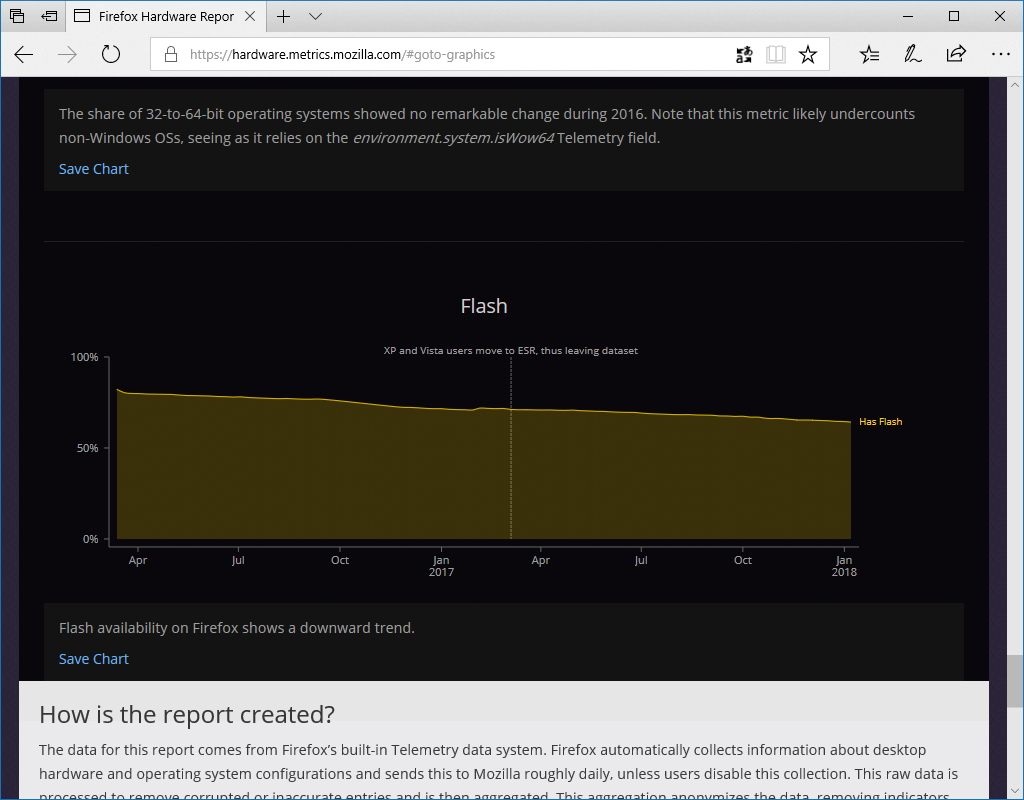Toggle Reading view icon

point(776,54)
